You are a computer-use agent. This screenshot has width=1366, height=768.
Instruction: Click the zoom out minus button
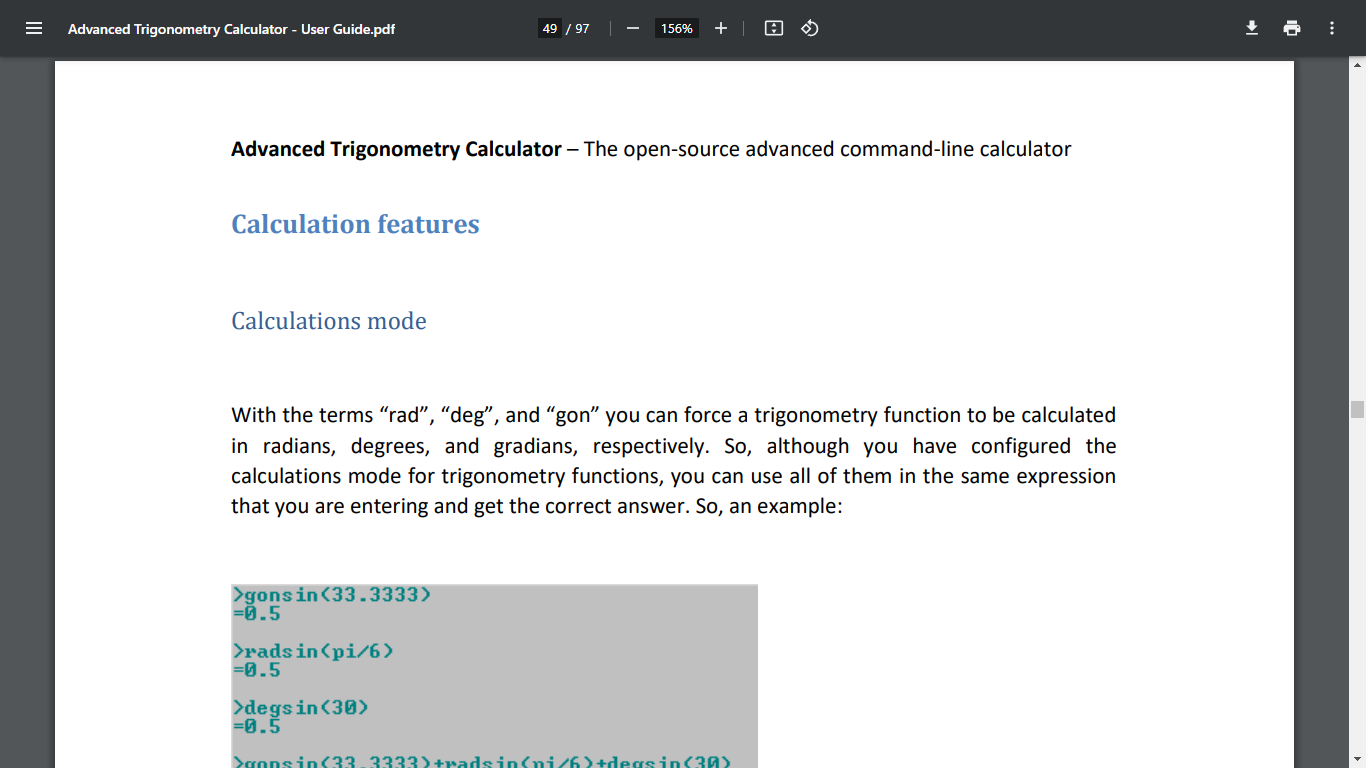point(632,28)
